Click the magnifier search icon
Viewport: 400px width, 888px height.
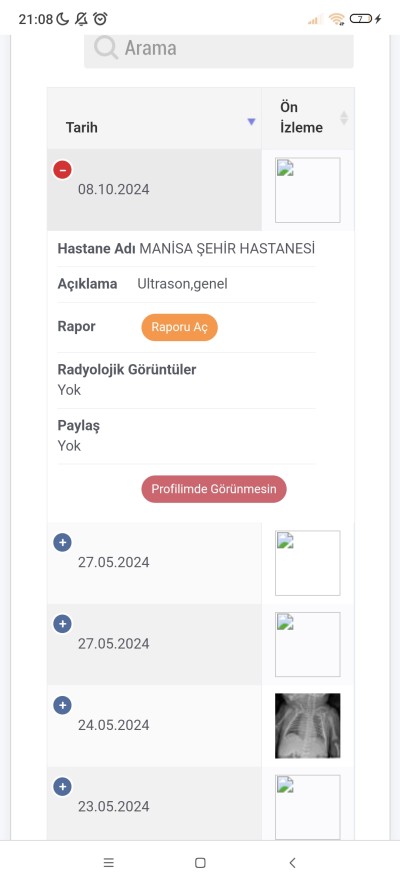(105, 48)
